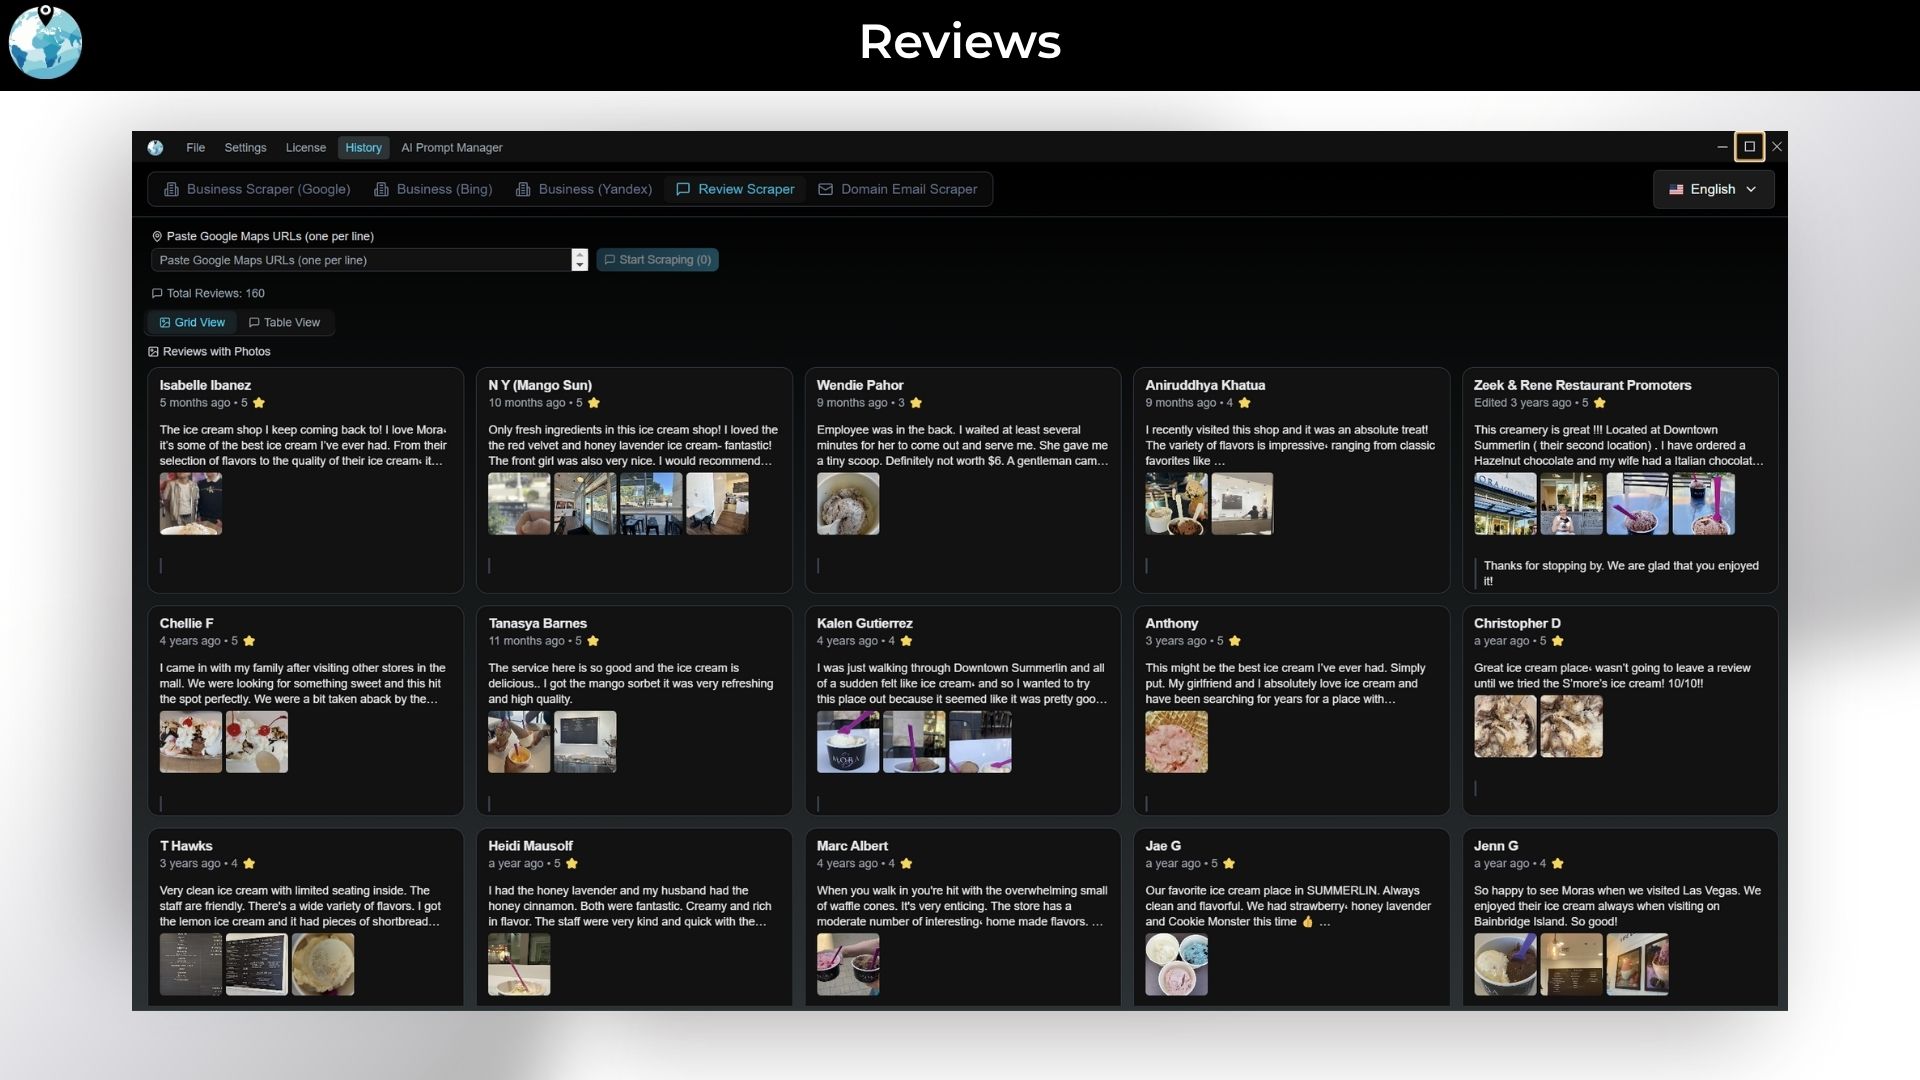Image resolution: width=1920 pixels, height=1080 pixels.
Task: Click the URL box up stepper arrow
Action: click(x=579, y=254)
